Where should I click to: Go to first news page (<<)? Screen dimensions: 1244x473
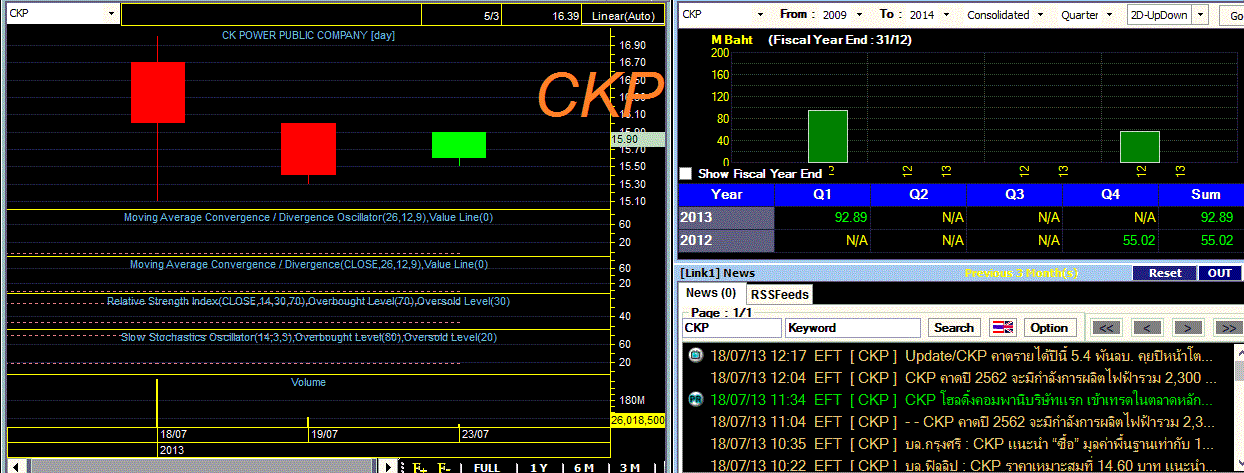[1106, 327]
